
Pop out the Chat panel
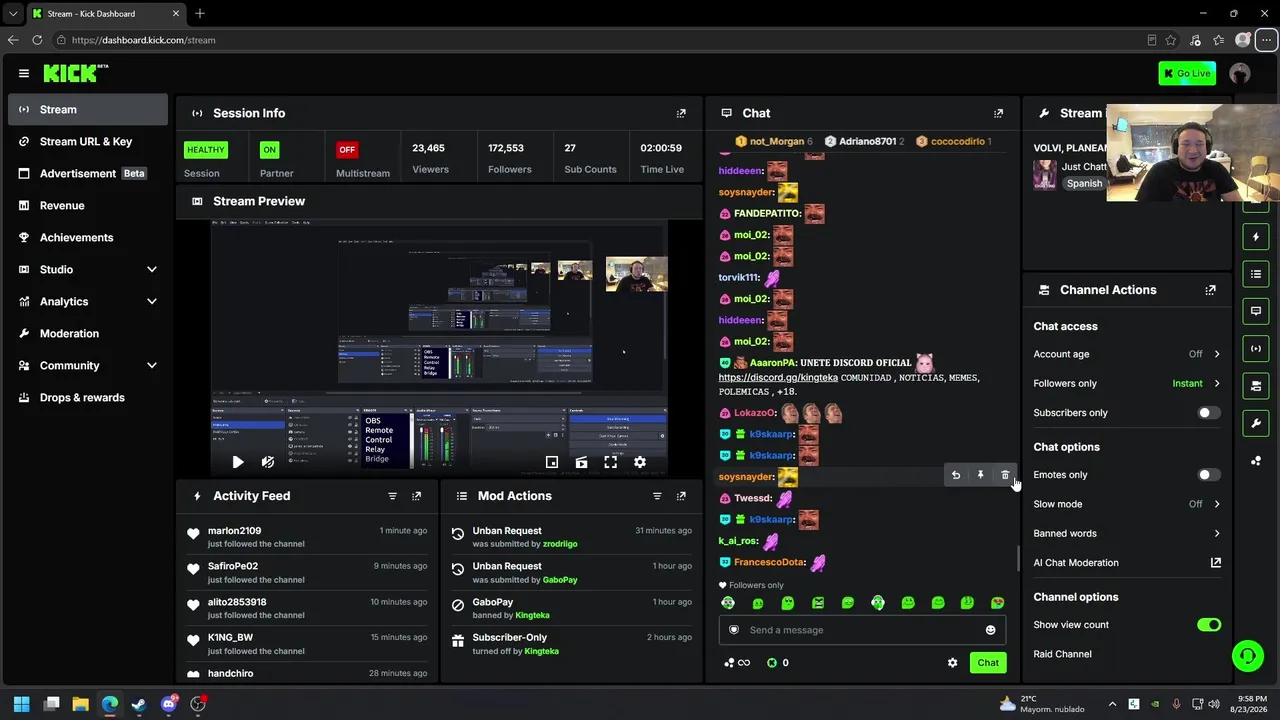click(998, 113)
